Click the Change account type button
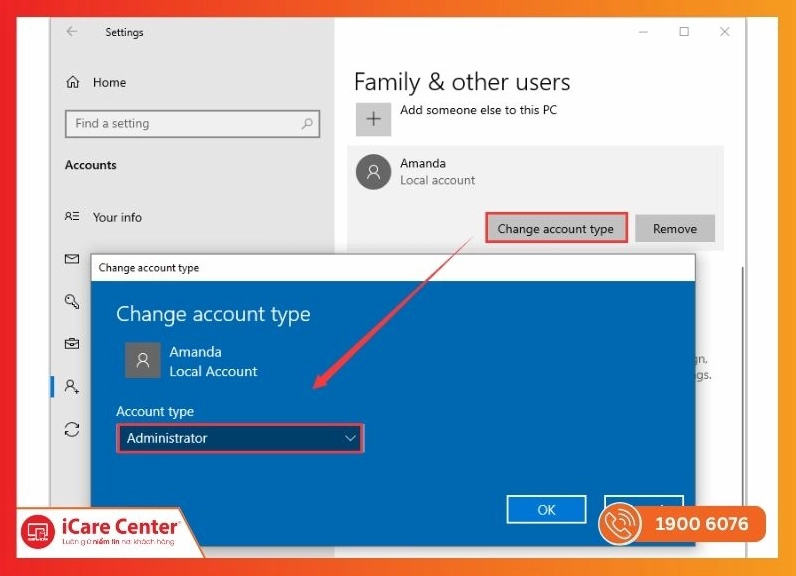The height and width of the screenshot is (576, 796). (556, 228)
